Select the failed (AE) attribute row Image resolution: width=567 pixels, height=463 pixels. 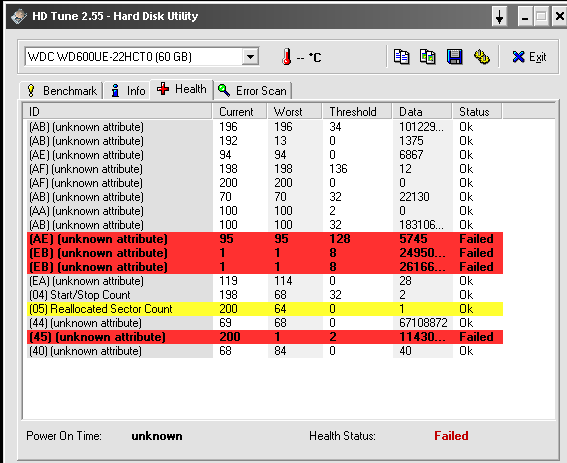(265, 239)
